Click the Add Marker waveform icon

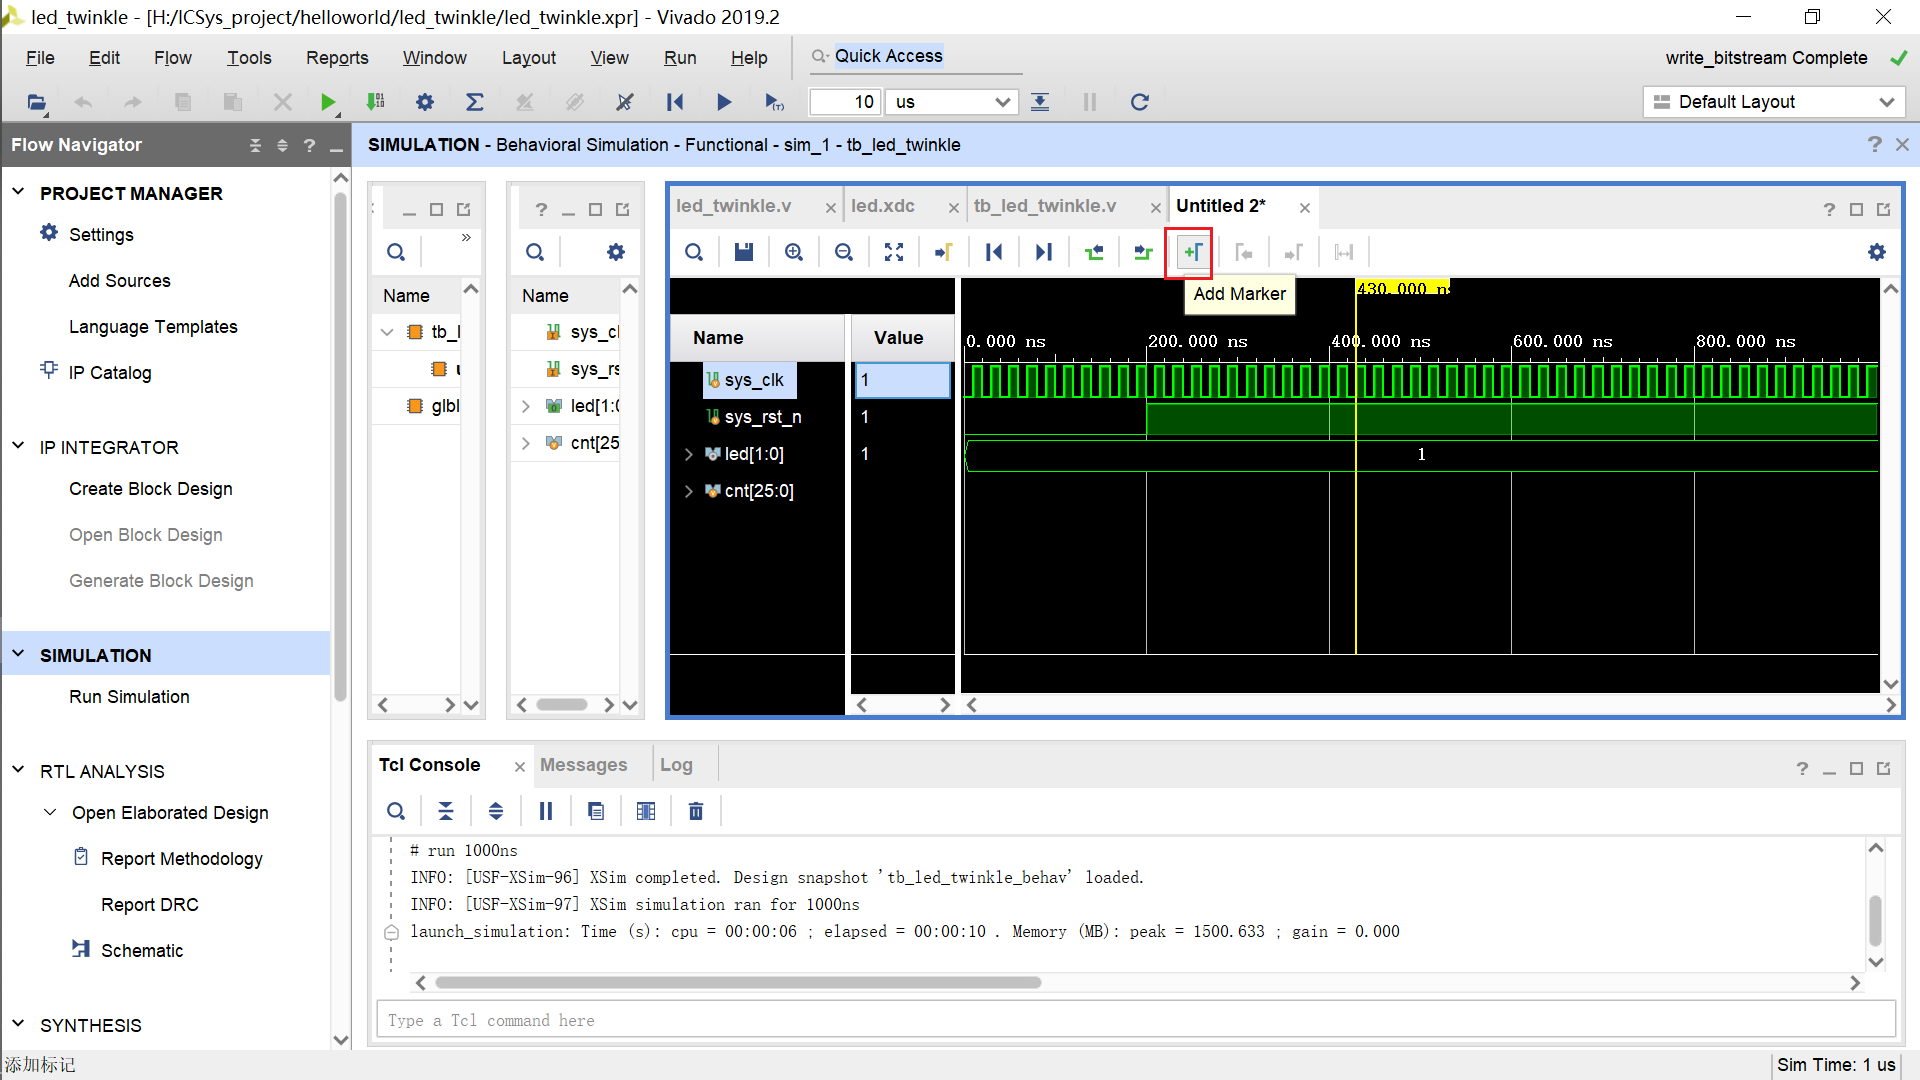click(x=1192, y=252)
